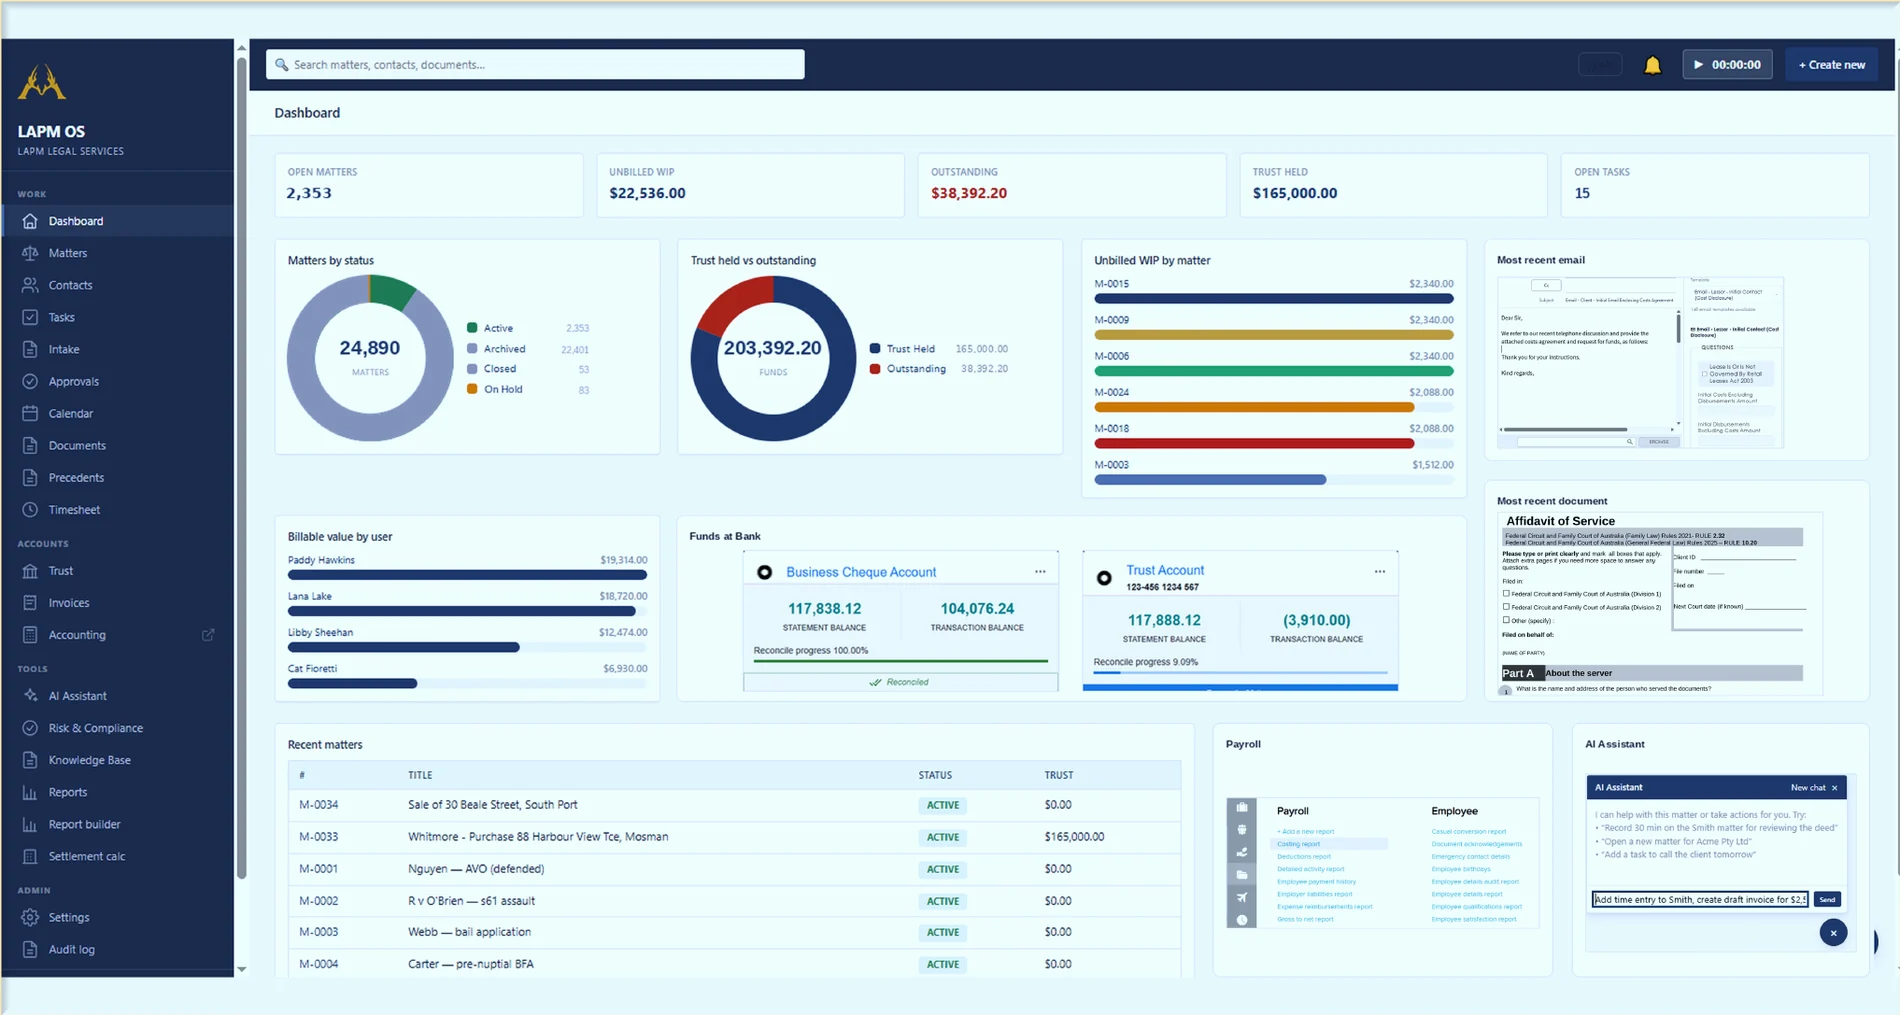This screenshot has height=1015, width=1900.
Task: Open Business Cheque Account options menu
Action: coord(1040,572)
